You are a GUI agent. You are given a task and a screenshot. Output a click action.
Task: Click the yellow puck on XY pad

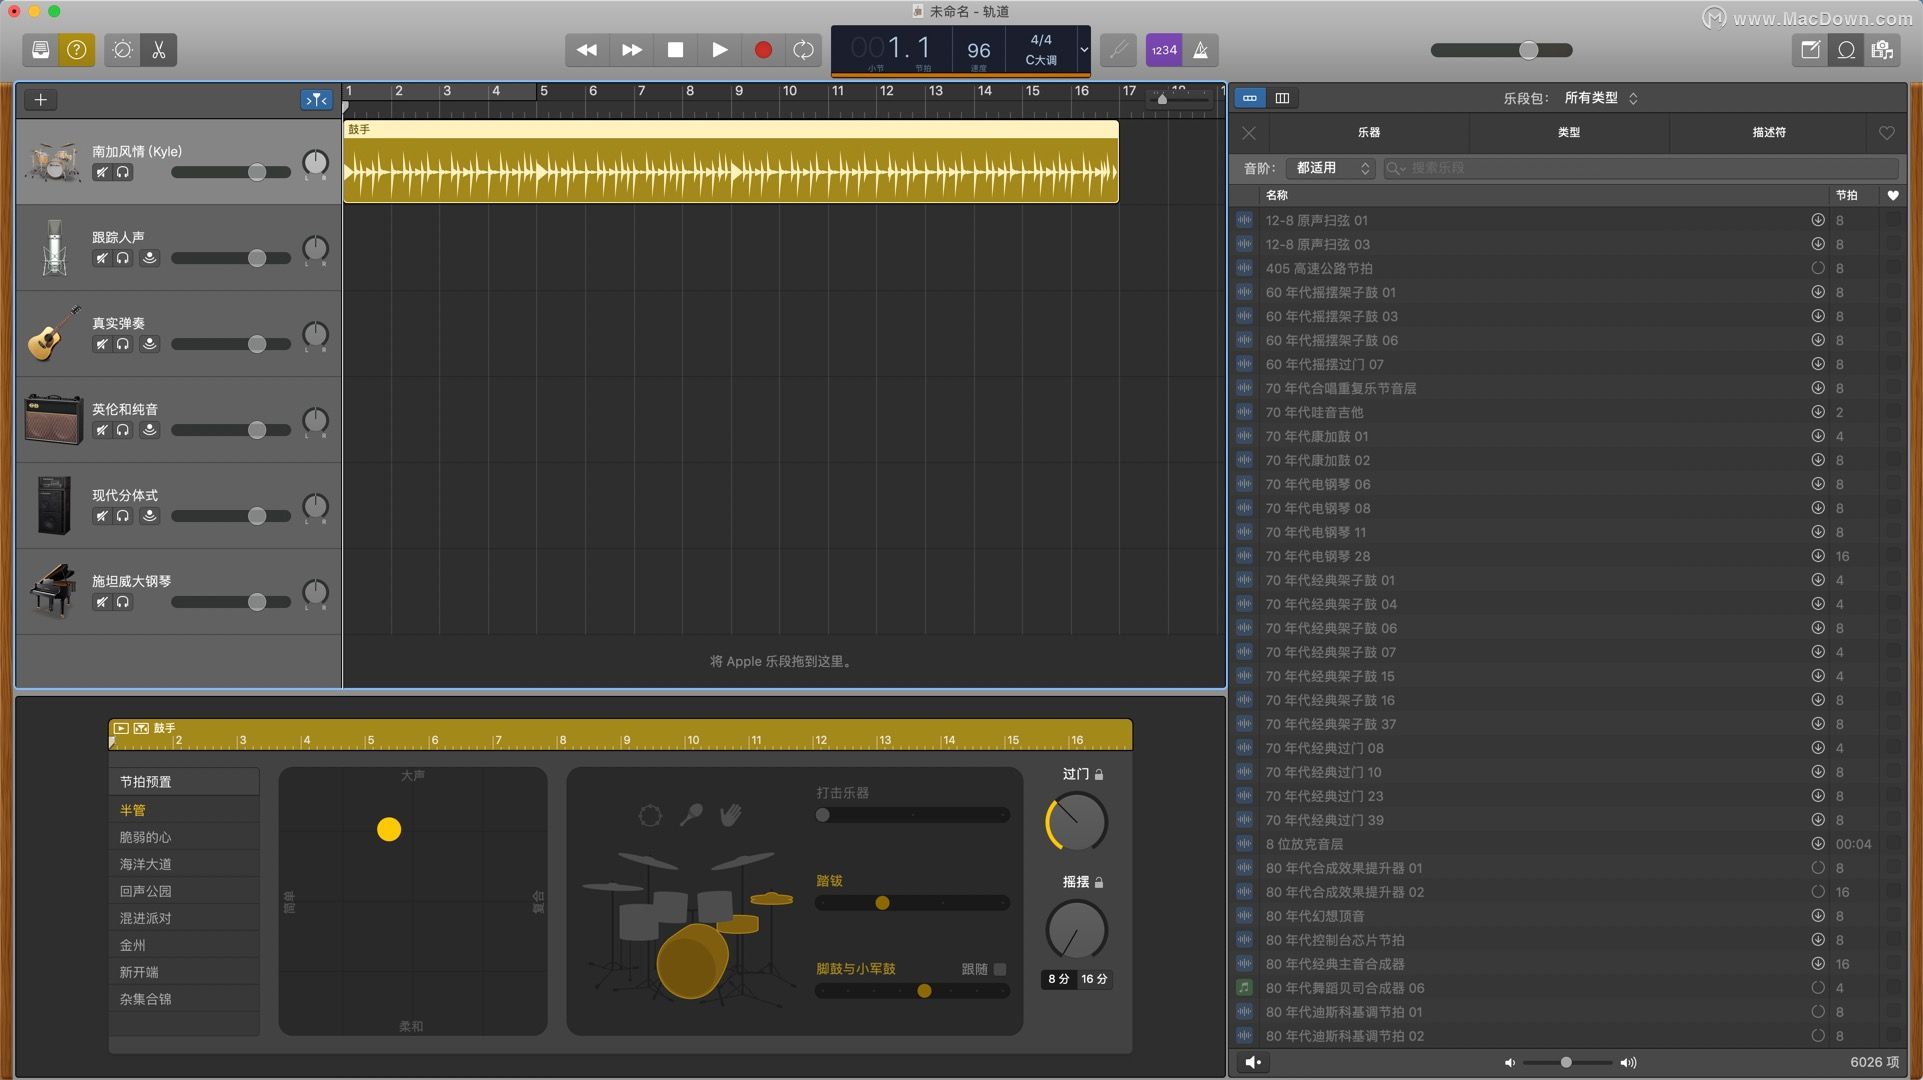[x=389, y=829]
